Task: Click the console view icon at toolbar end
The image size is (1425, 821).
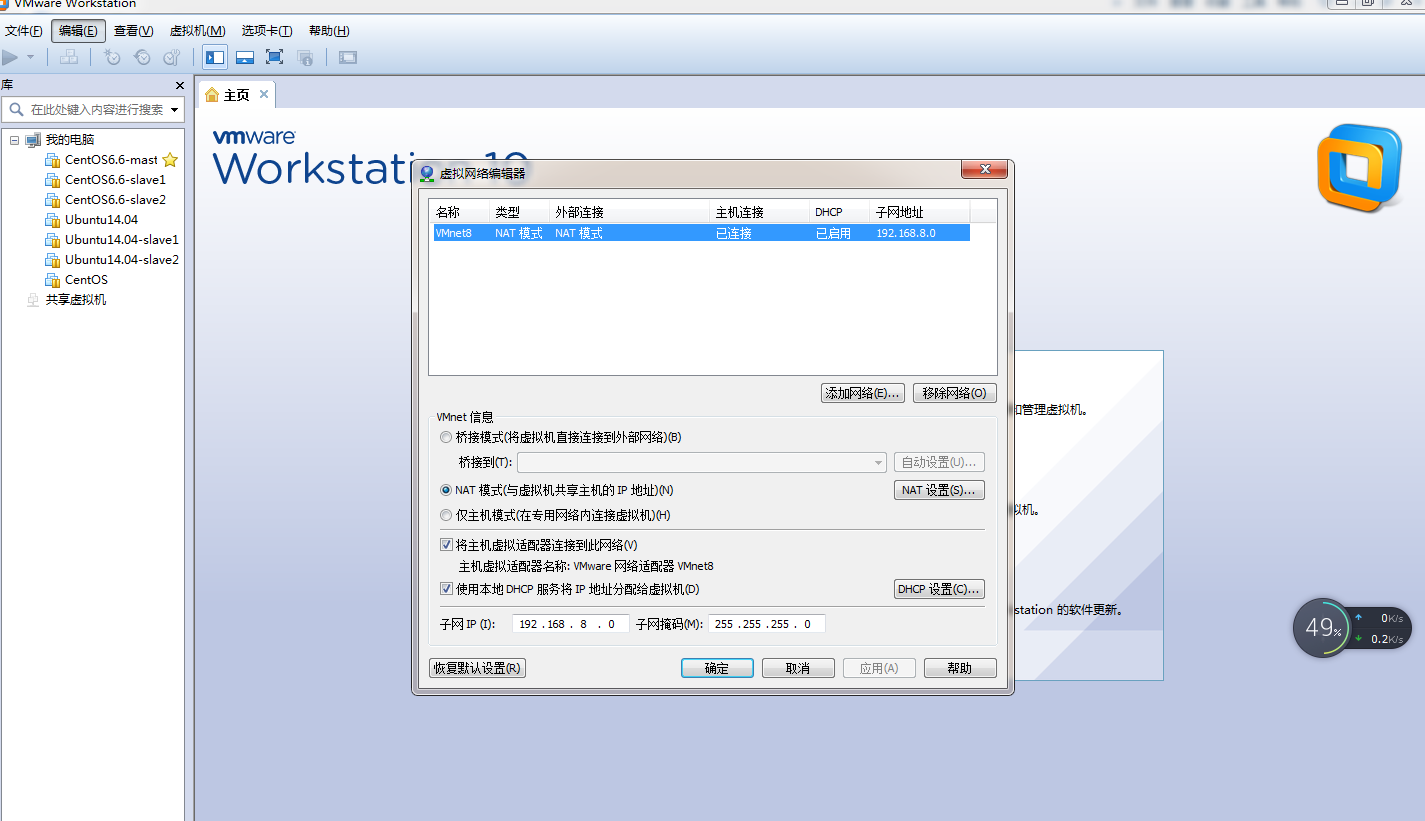Action: 347,57
